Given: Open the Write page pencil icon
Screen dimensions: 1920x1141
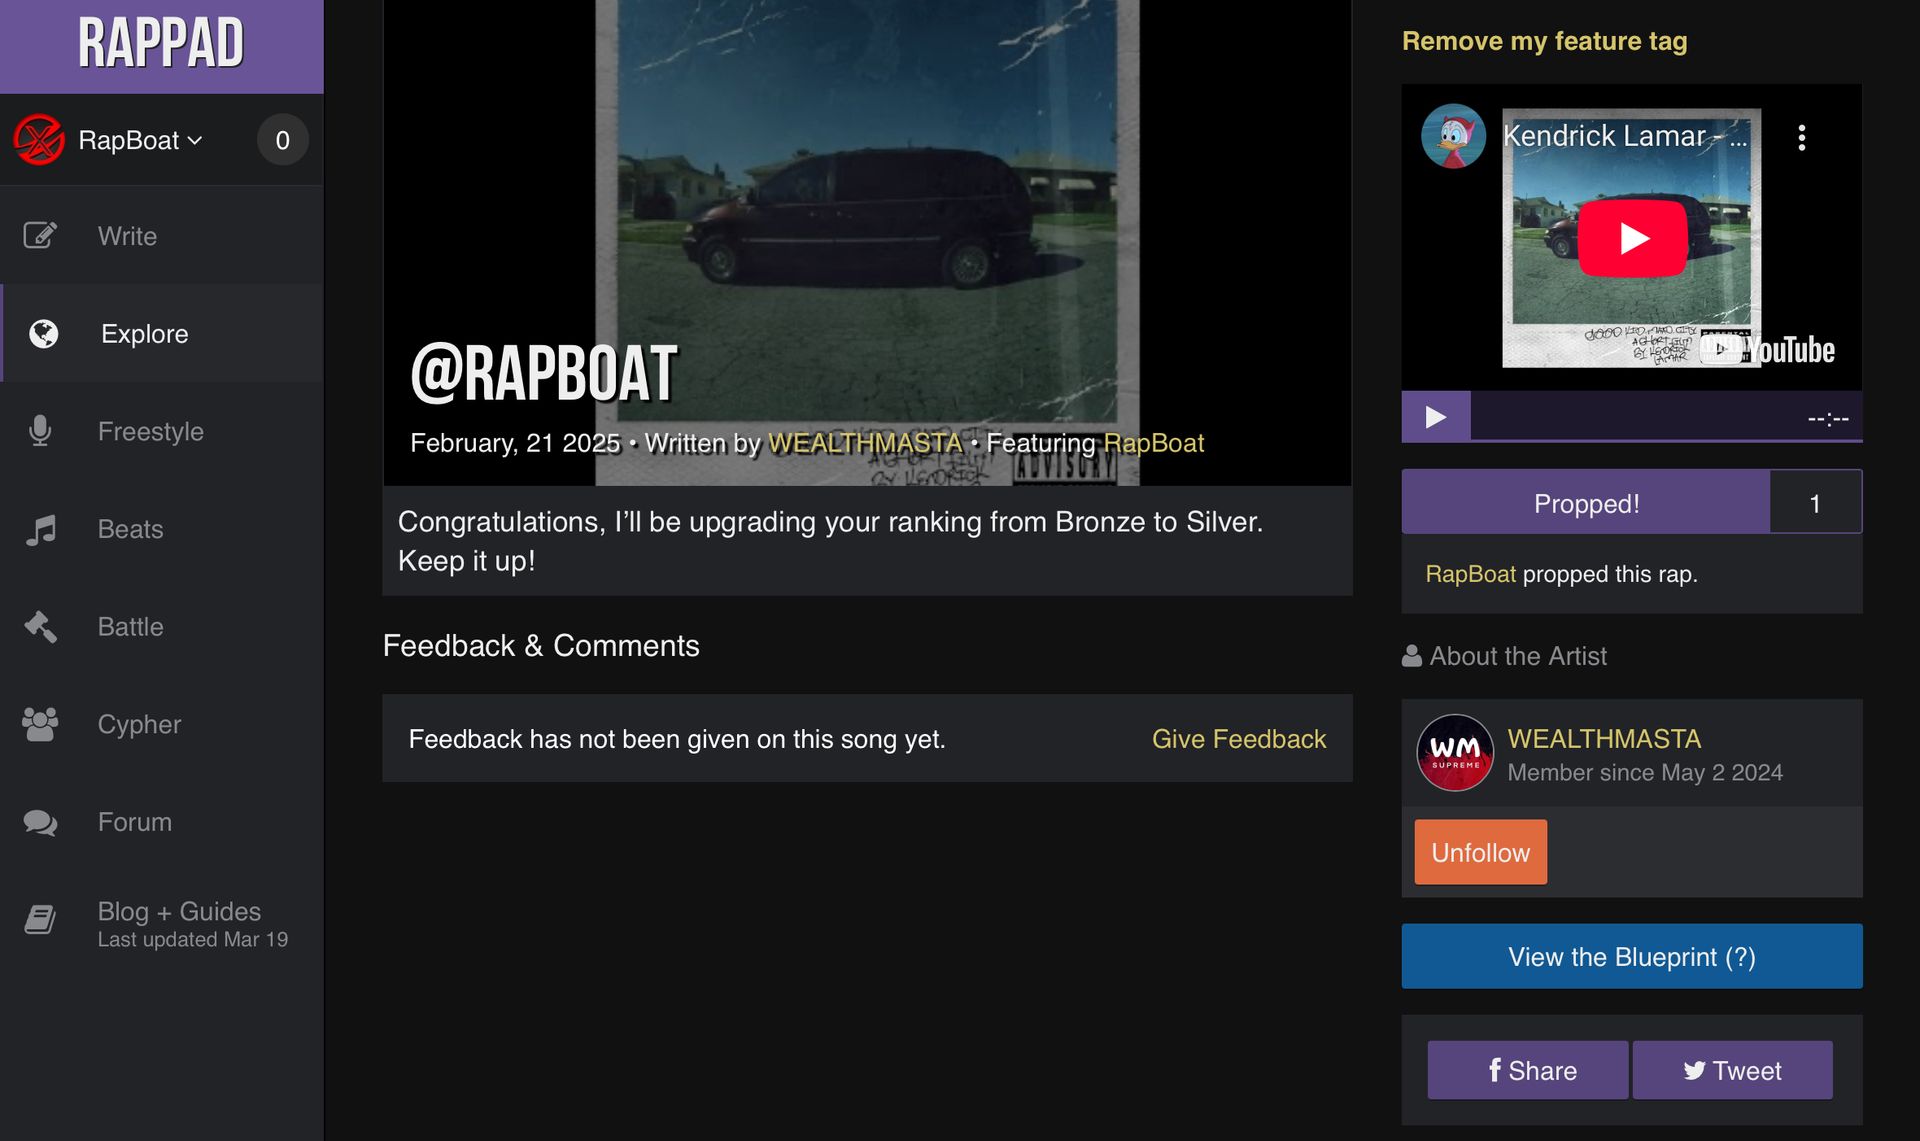Looking at the screenshot, I should pyautogui.click(x=40, y=236).
